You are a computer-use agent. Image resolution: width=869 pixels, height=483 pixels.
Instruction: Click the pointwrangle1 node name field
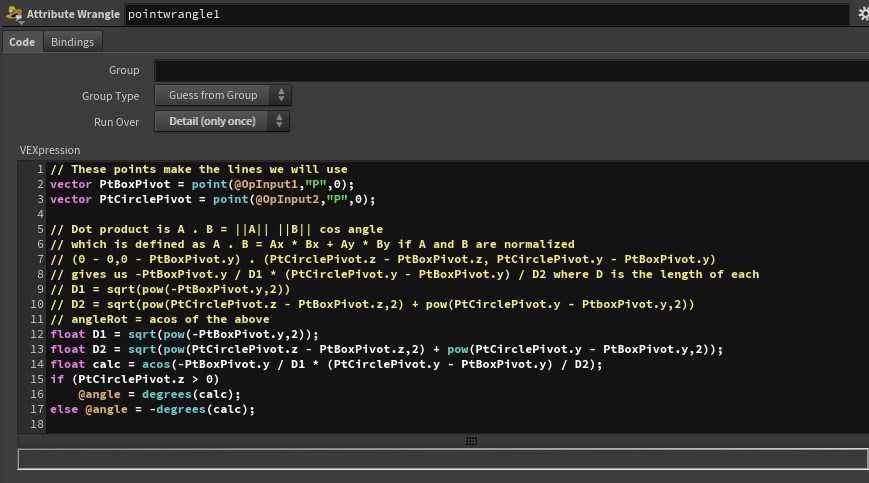coord(485,15)
